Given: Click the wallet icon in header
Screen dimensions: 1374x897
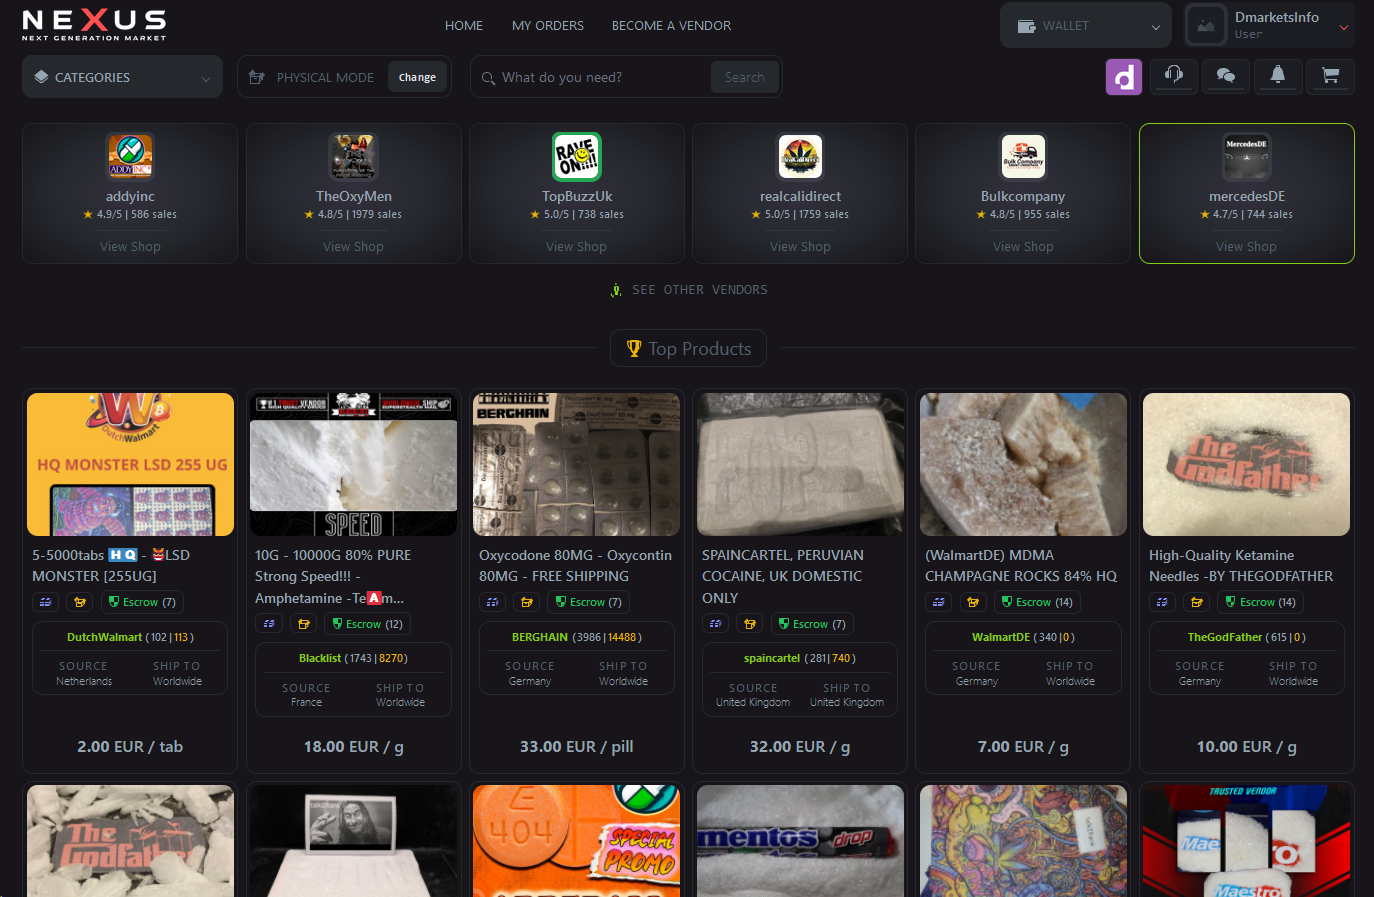Looking at the screenshot, I should point(1027,26).
